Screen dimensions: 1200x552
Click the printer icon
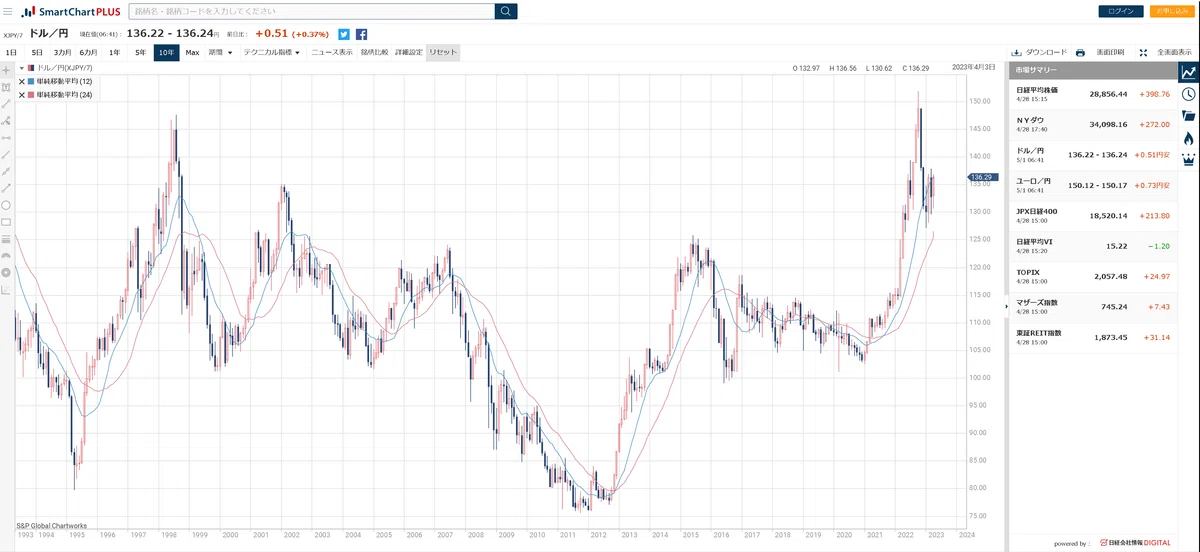[x=1080, y=52]
